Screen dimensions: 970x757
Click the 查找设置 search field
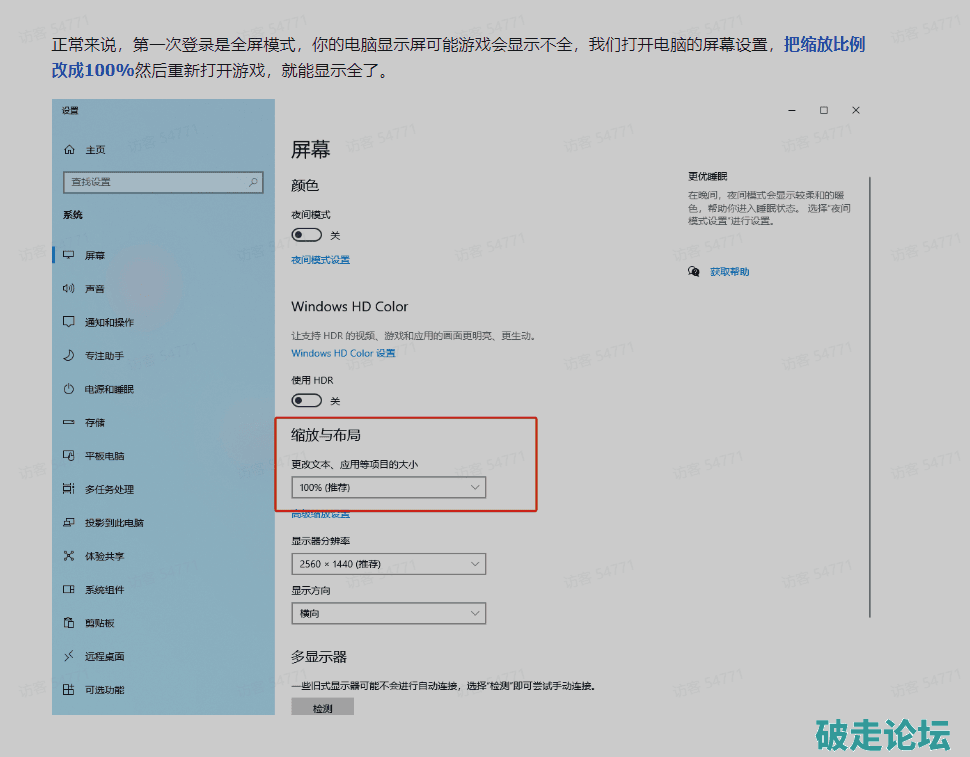(155, 182)
